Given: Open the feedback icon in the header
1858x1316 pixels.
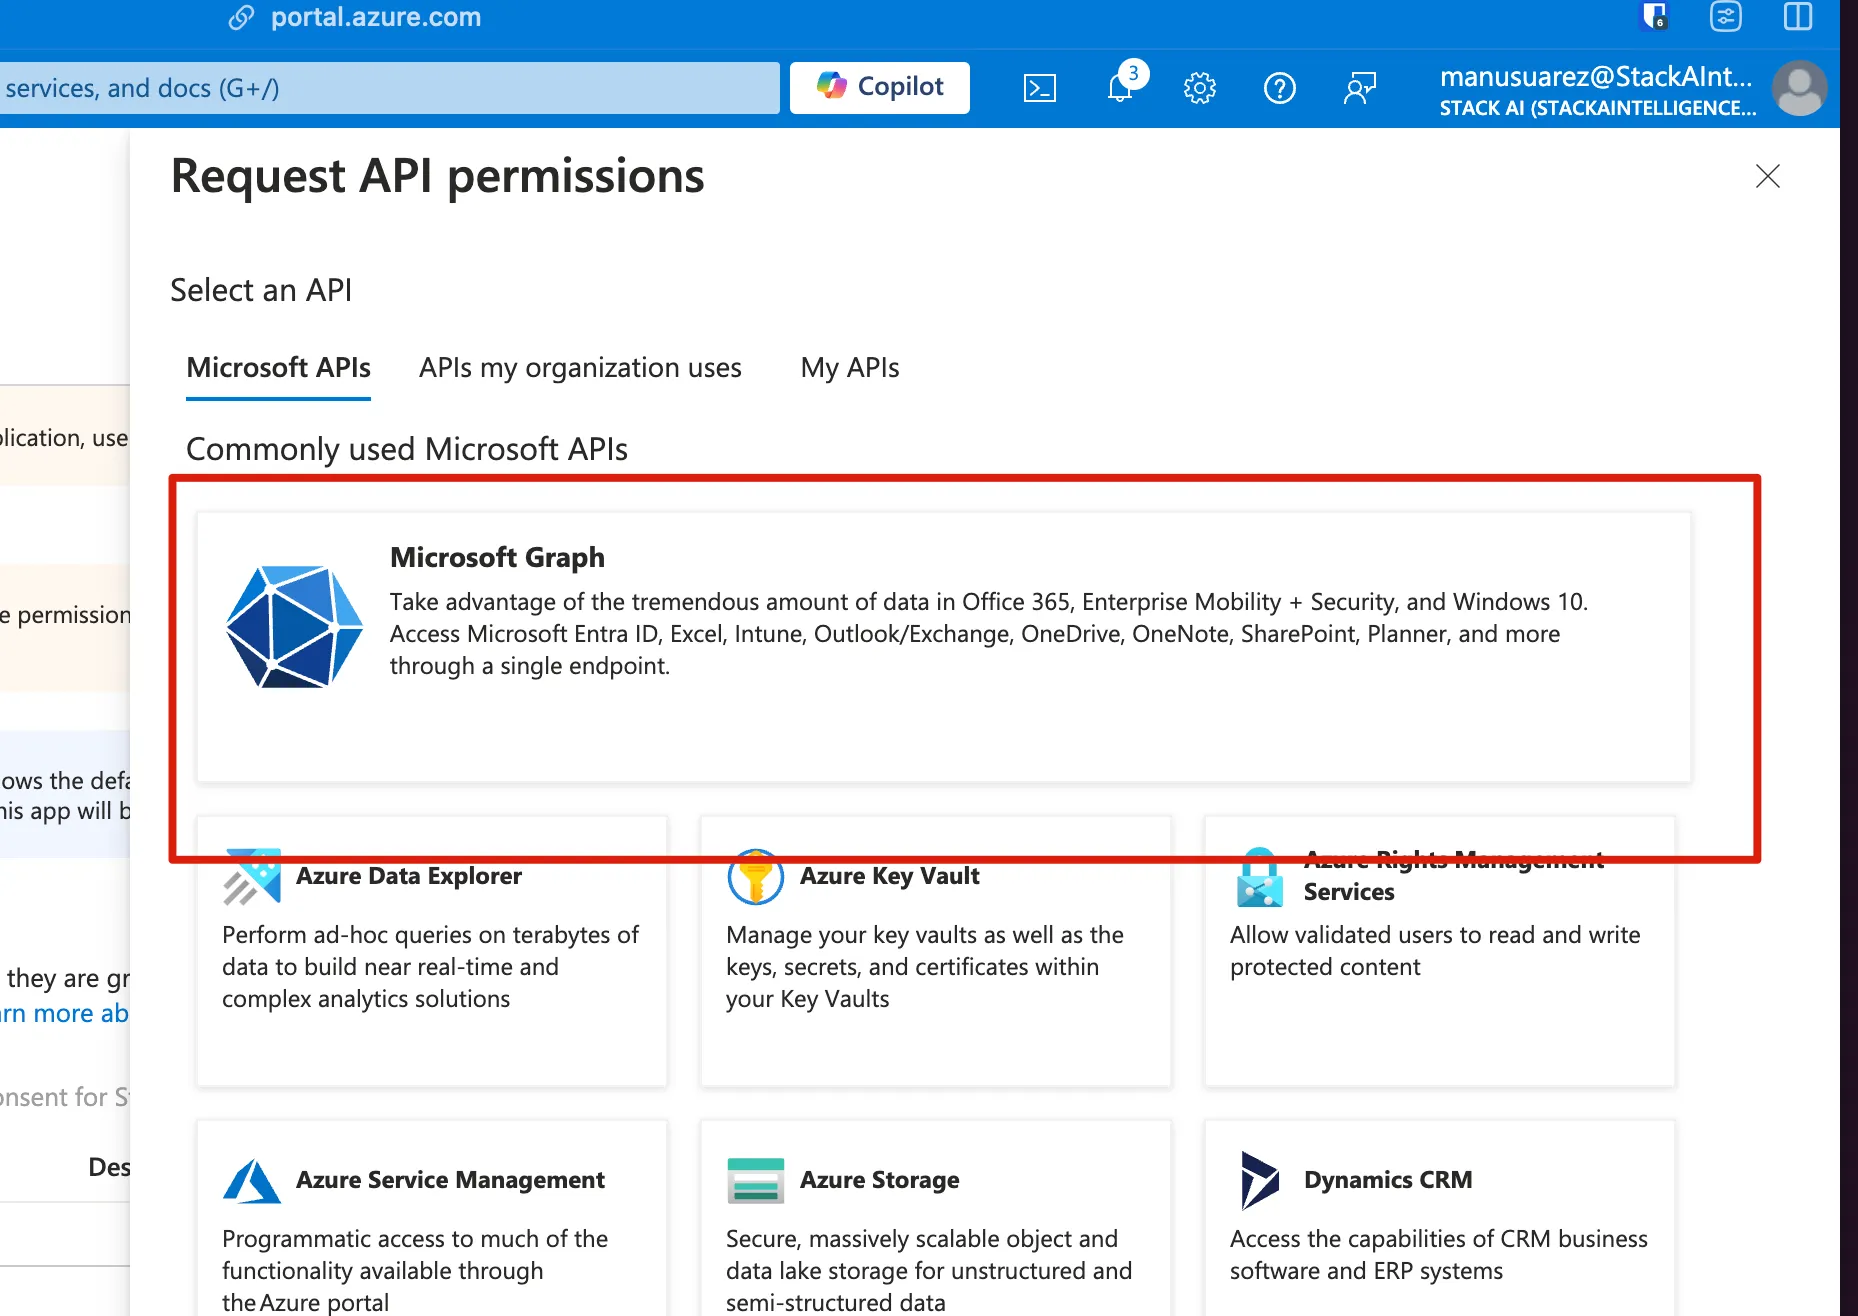Looking at the screenshot, I should pyautogui.click(x=1359, y=88).
